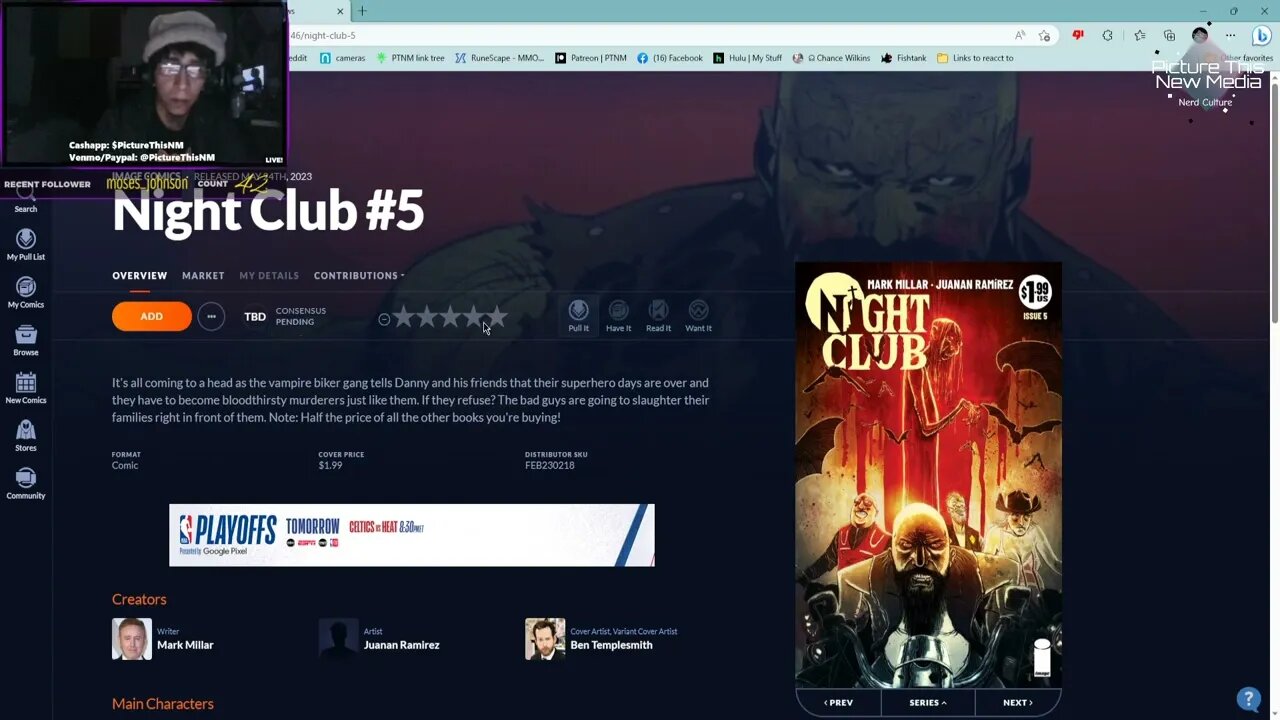
Task: Open My Pull List in sidebar
Action: [26, 245]
